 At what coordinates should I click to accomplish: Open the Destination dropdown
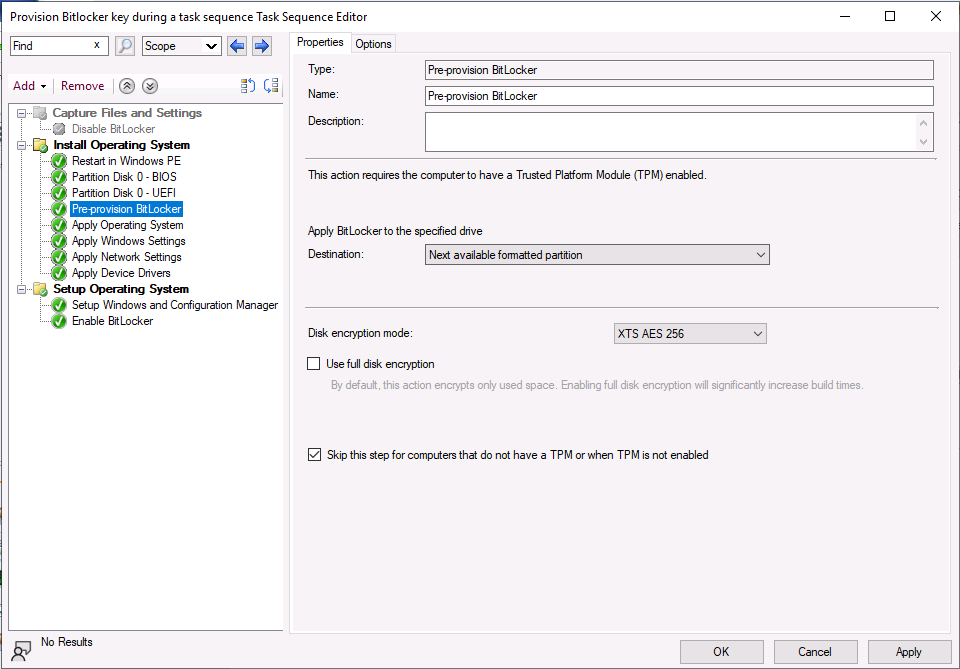(597, 255)
